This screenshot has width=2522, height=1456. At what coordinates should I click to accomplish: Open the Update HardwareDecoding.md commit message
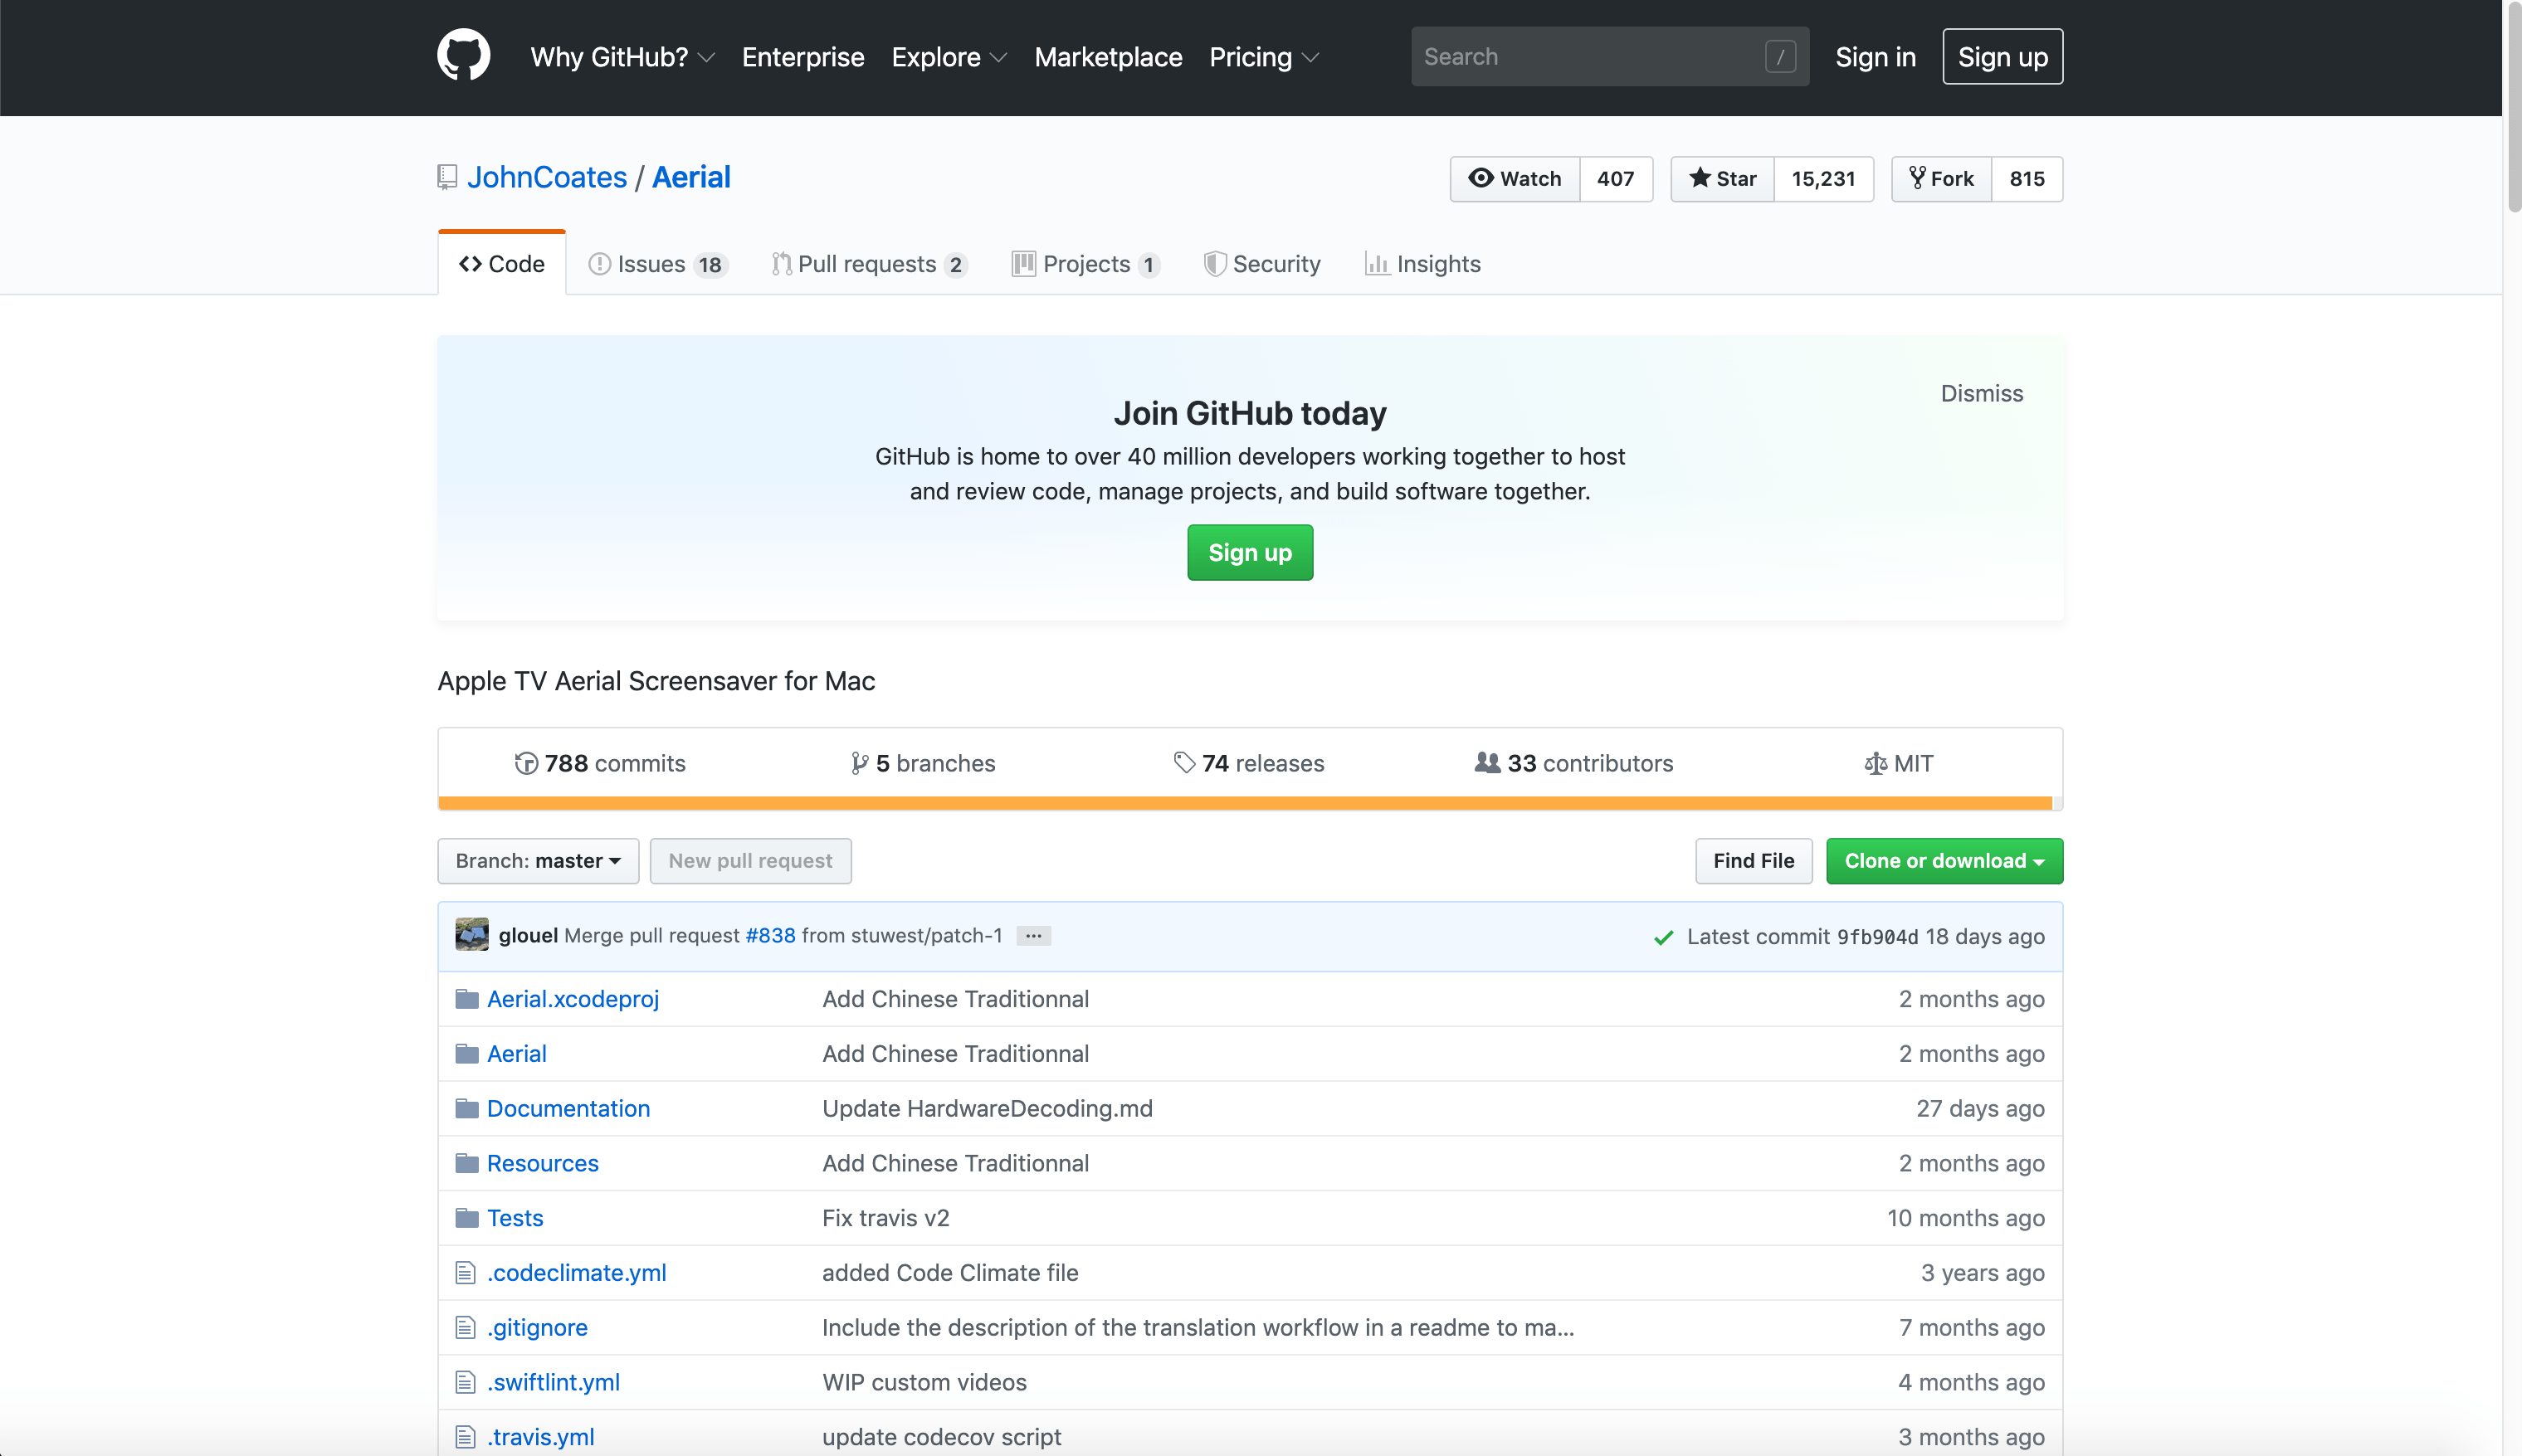coord(987,1108)
